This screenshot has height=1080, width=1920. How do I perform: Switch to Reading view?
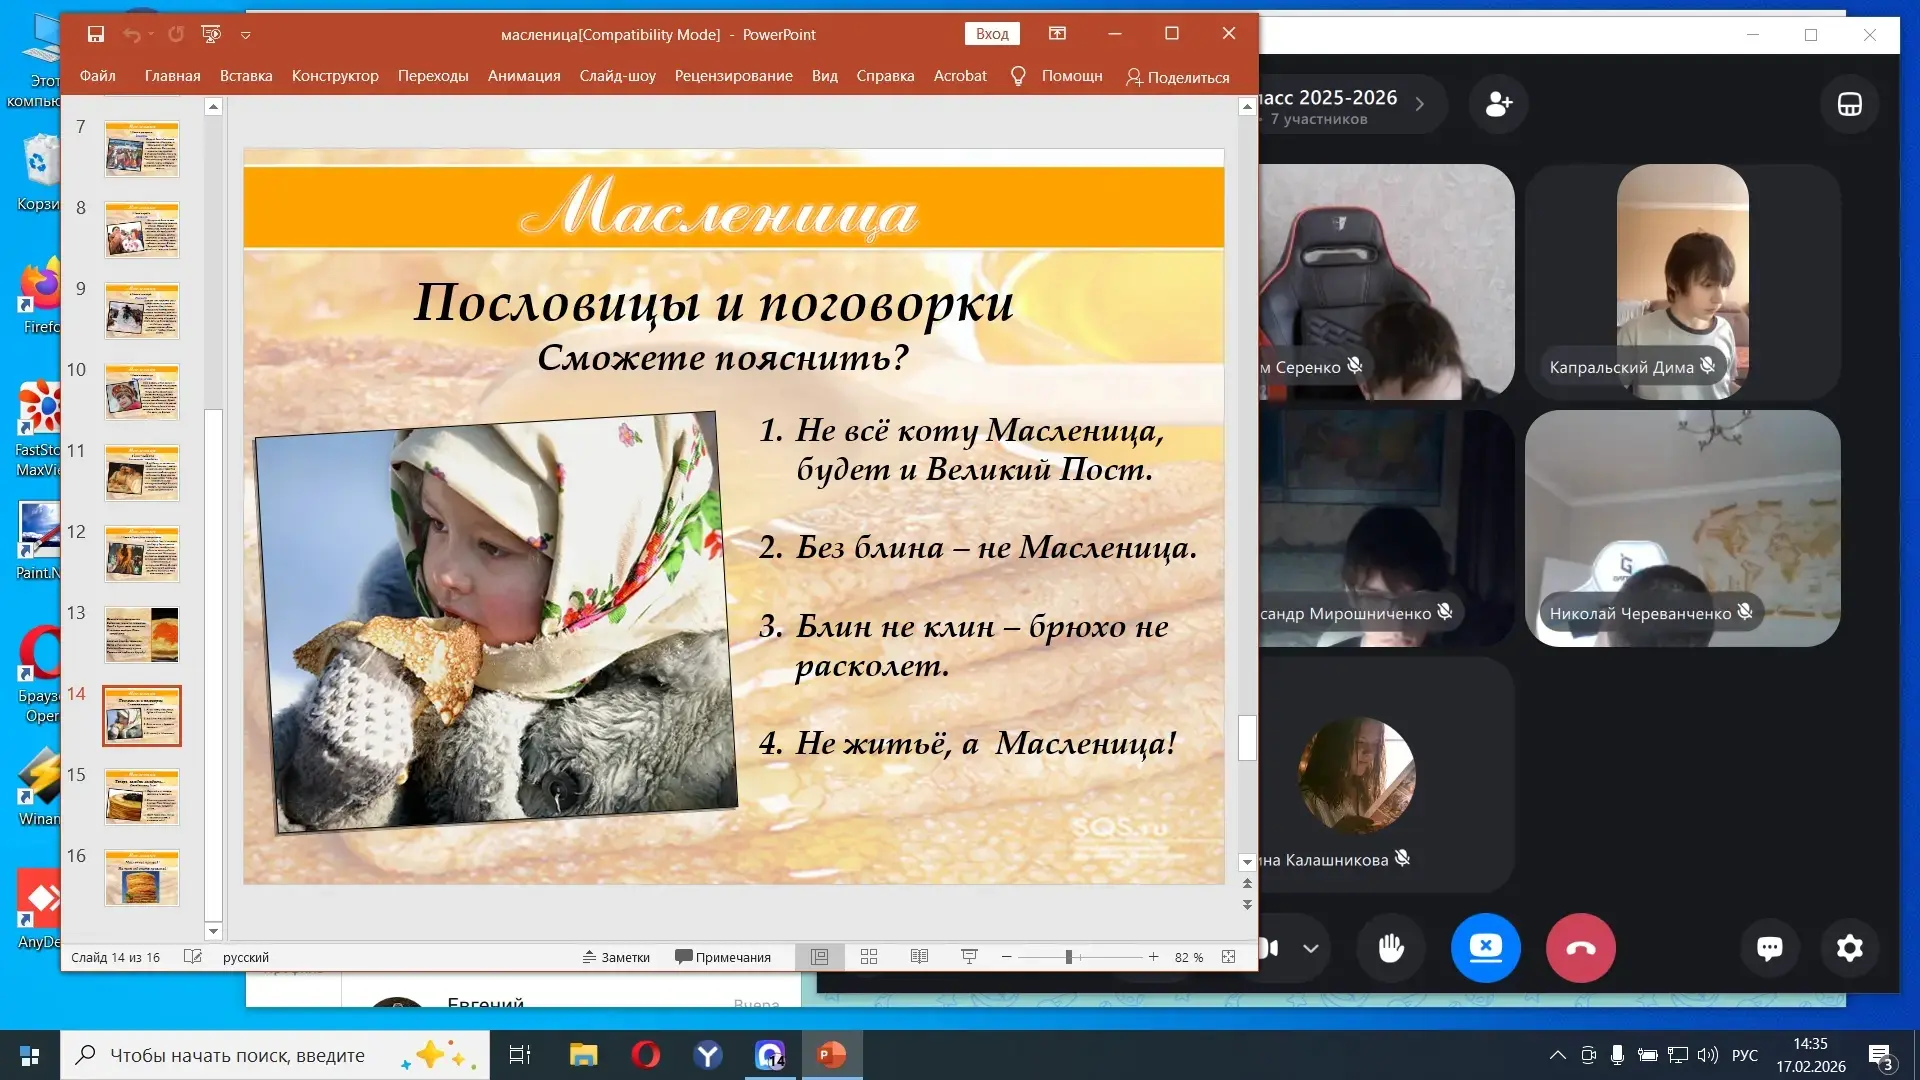pyautogui.click(x=919, y=957)
